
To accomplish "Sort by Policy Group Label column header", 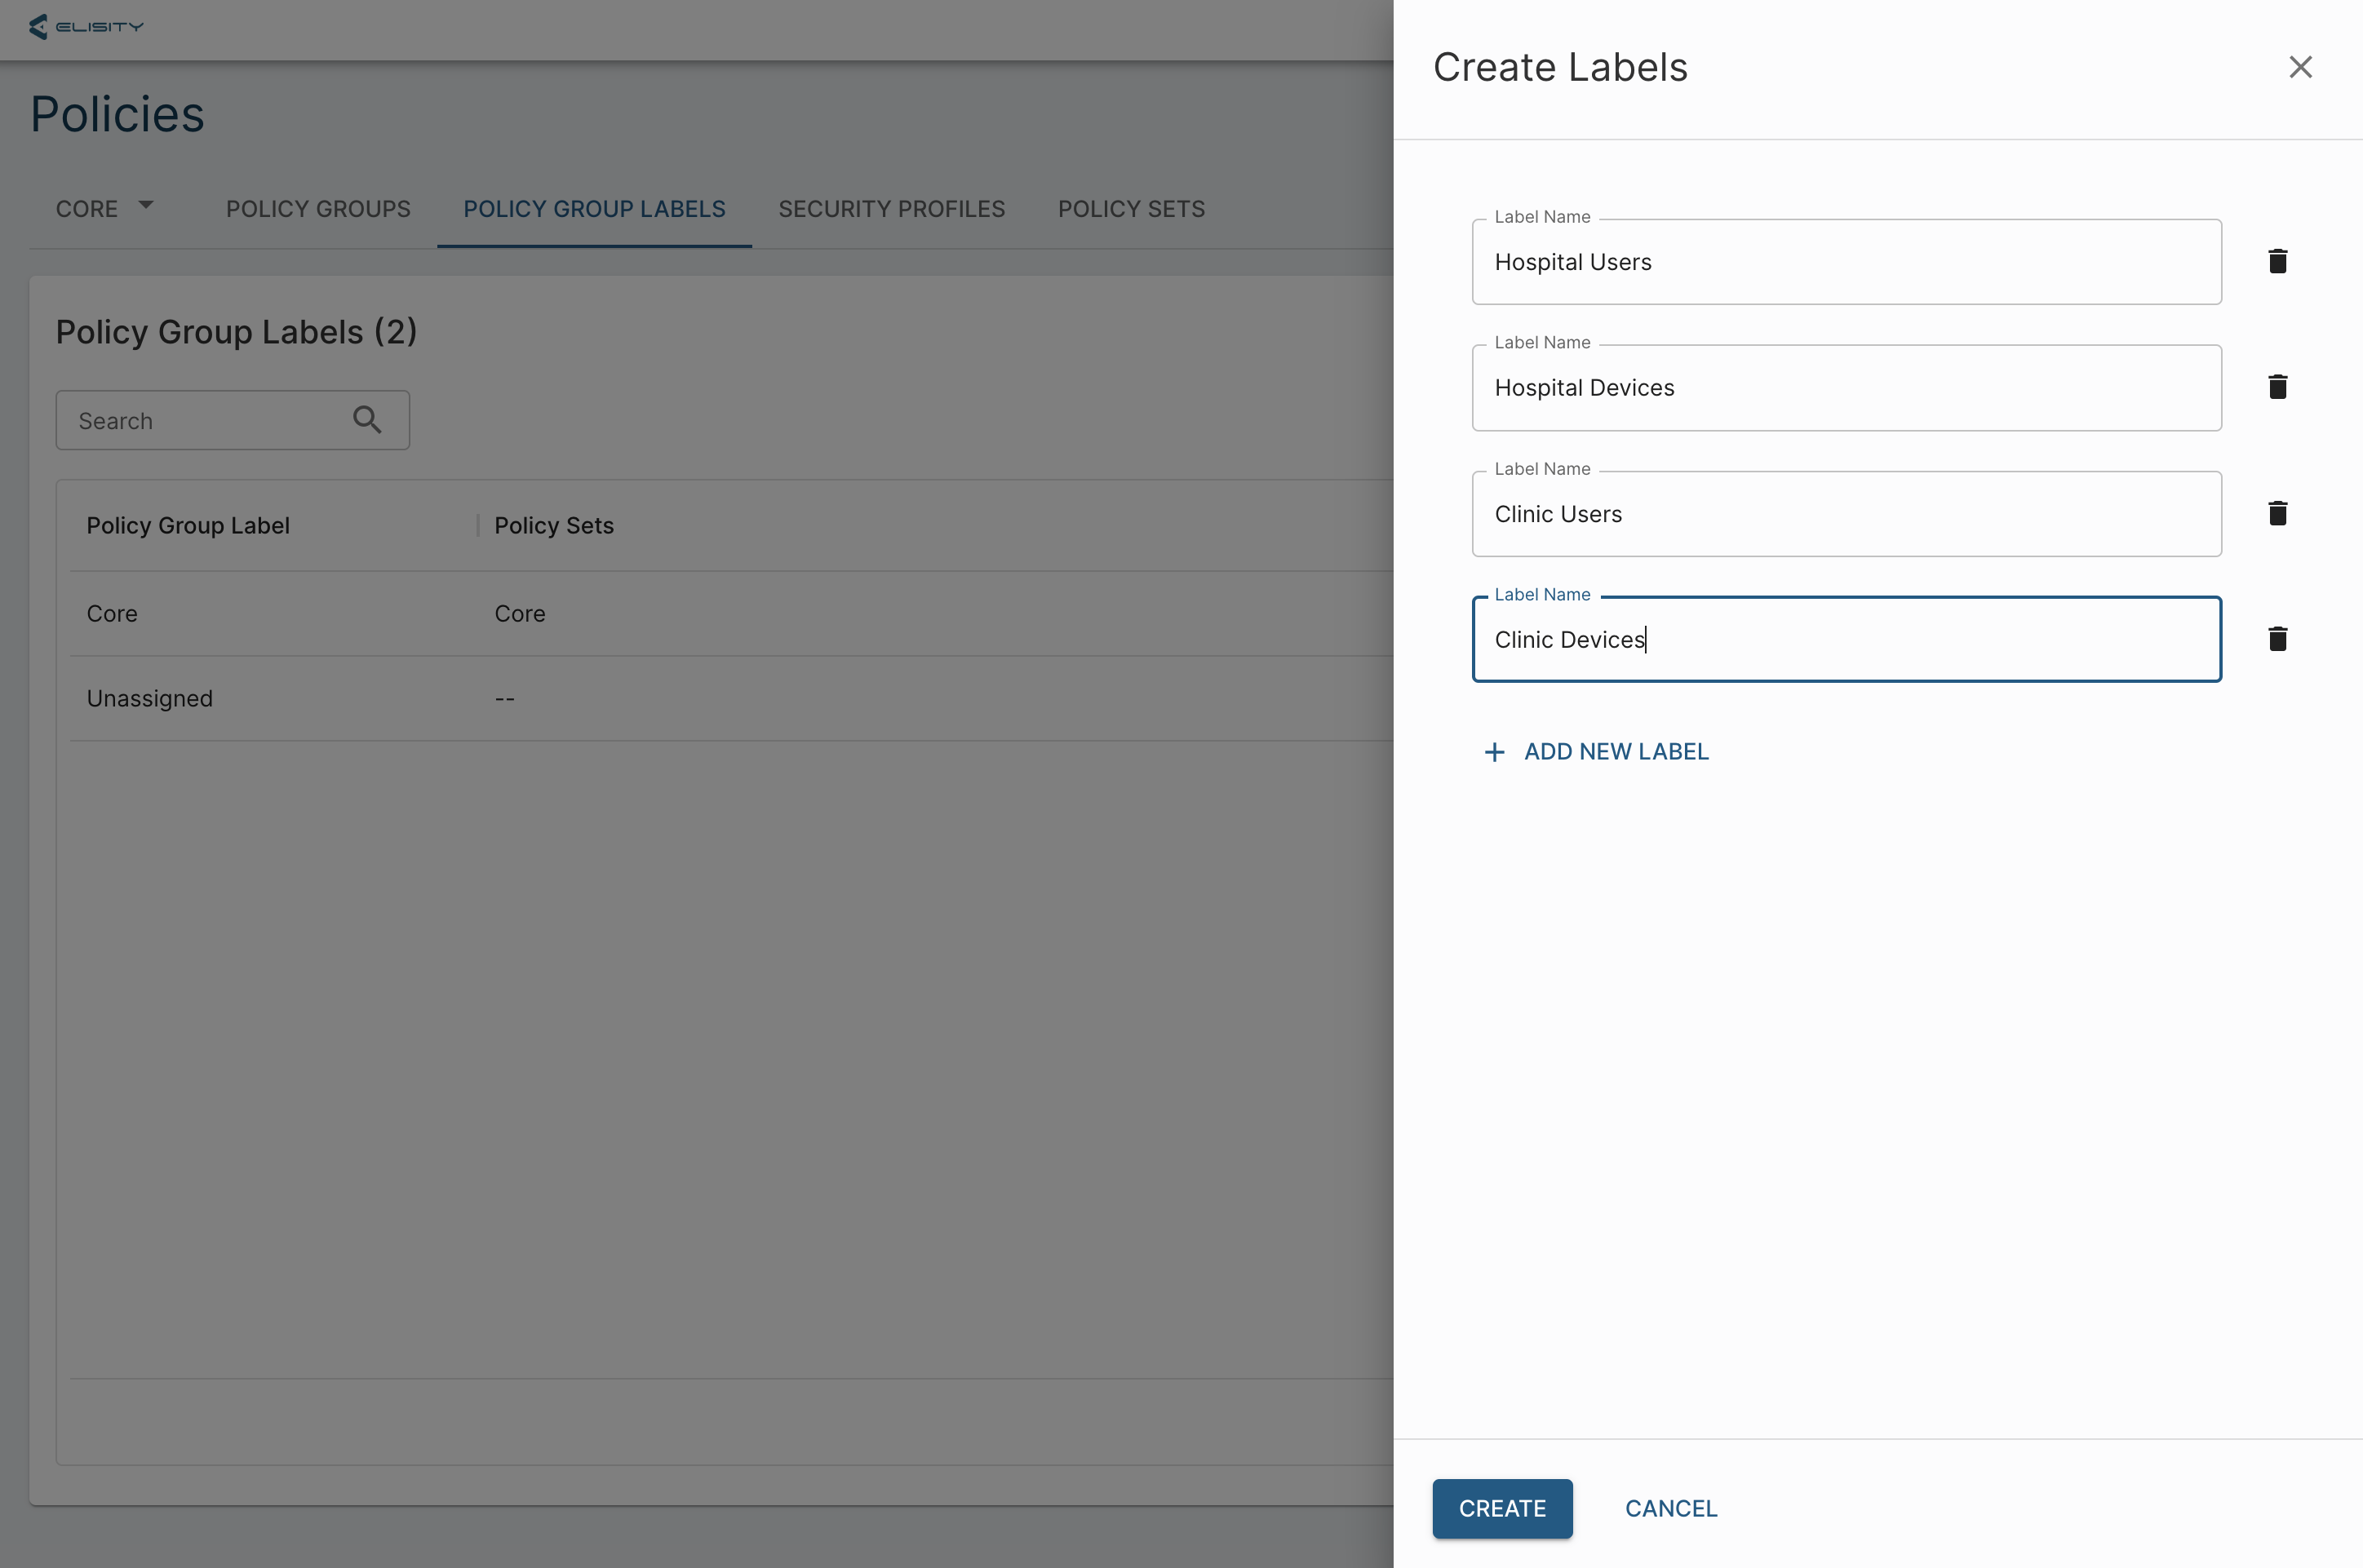I will 188,526.
